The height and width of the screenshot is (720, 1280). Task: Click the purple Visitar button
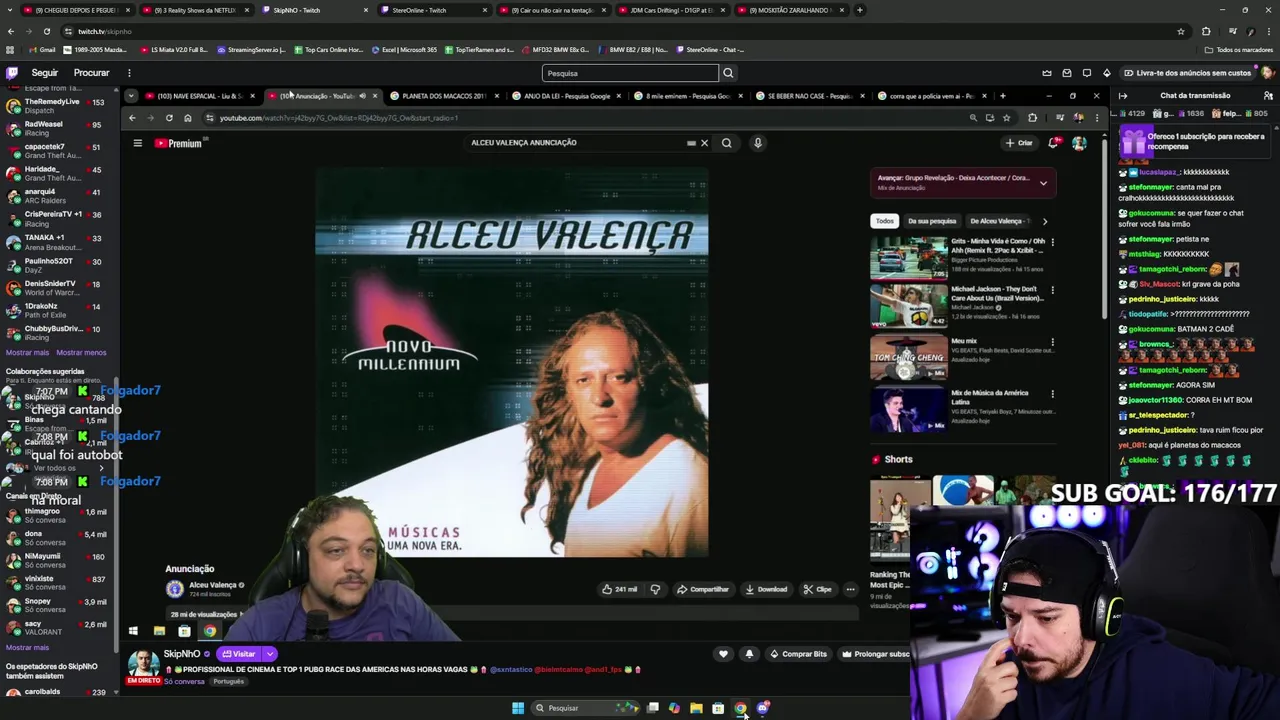pyautogui.click(x=239, y=654)
